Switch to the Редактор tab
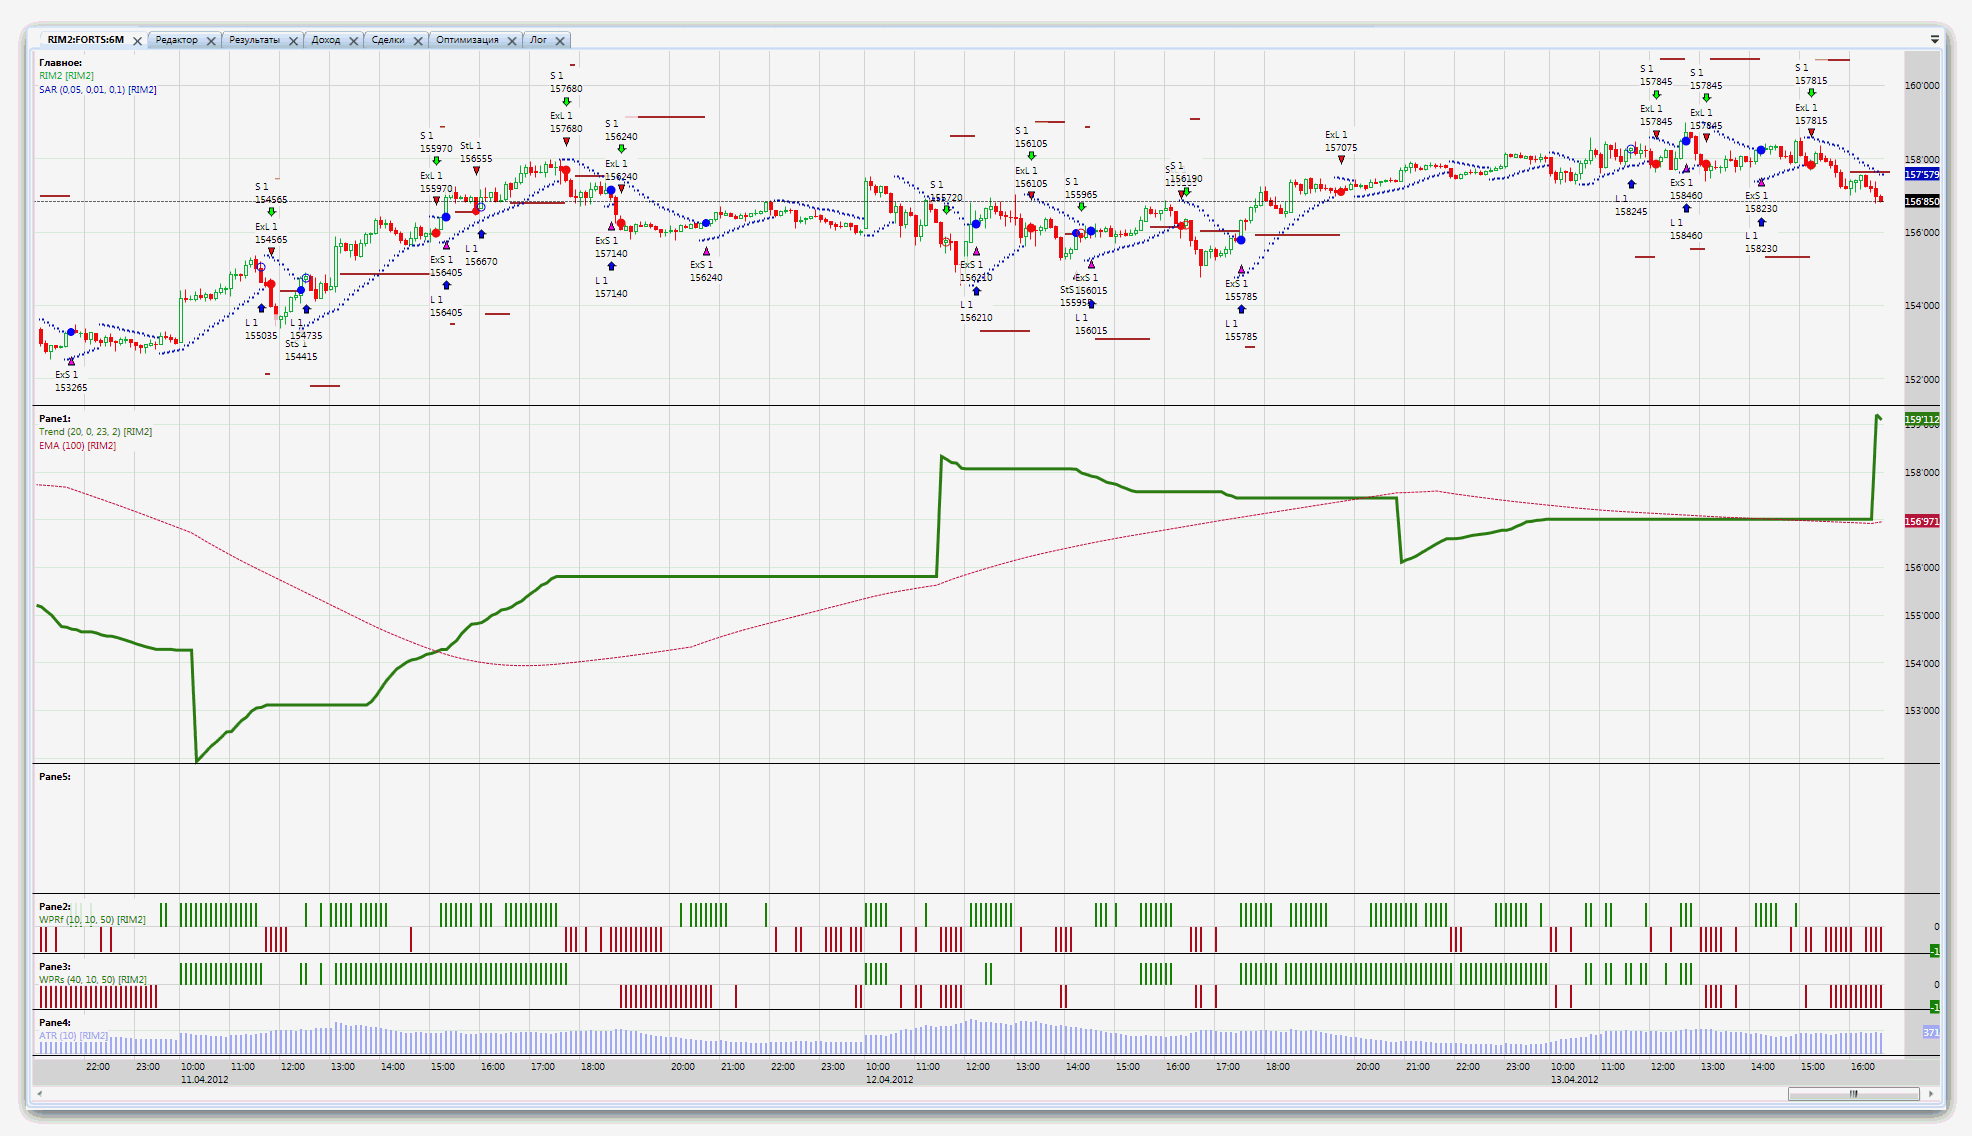Viewport: 1972px width, 1136px height. pyautogui.click(x=177, y=40)
